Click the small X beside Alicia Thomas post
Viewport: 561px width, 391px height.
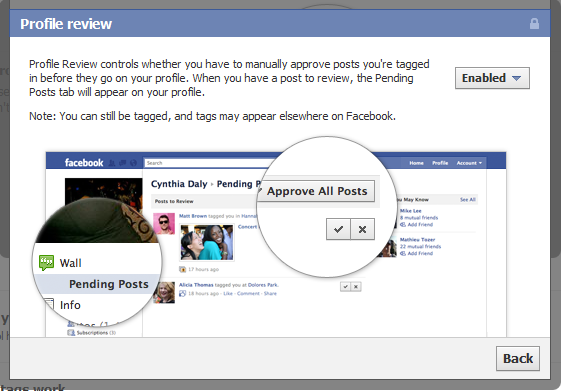[356, 287]
